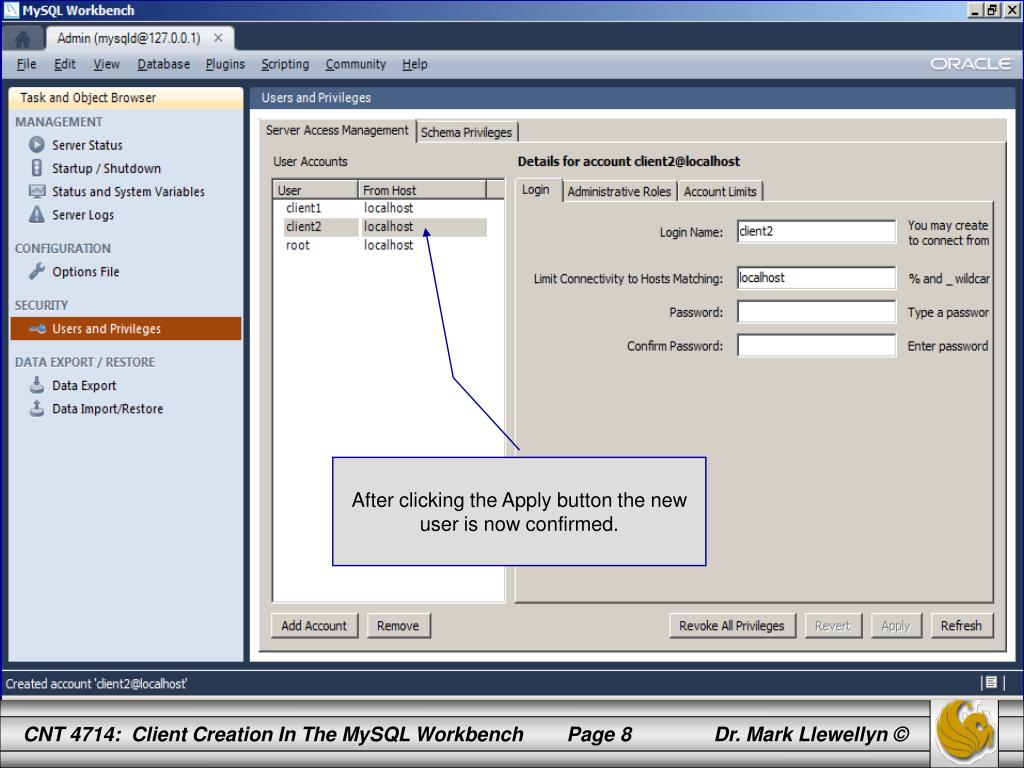Screen dimensions: 1024x768
Task: Select the Login tab
Action: pos(536,189)
